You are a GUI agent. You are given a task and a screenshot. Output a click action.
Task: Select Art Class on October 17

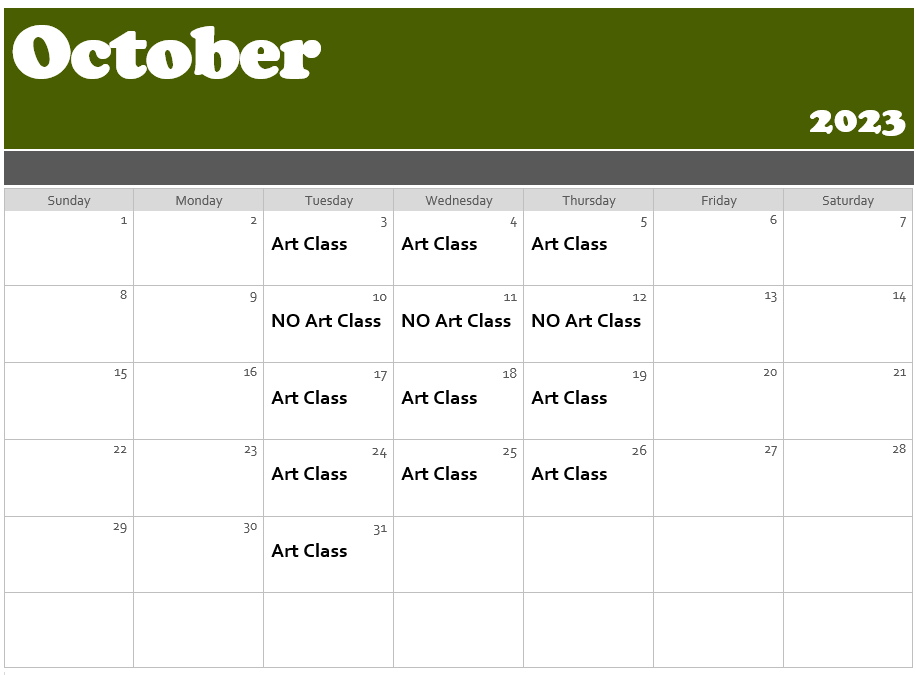pos(309,398)
